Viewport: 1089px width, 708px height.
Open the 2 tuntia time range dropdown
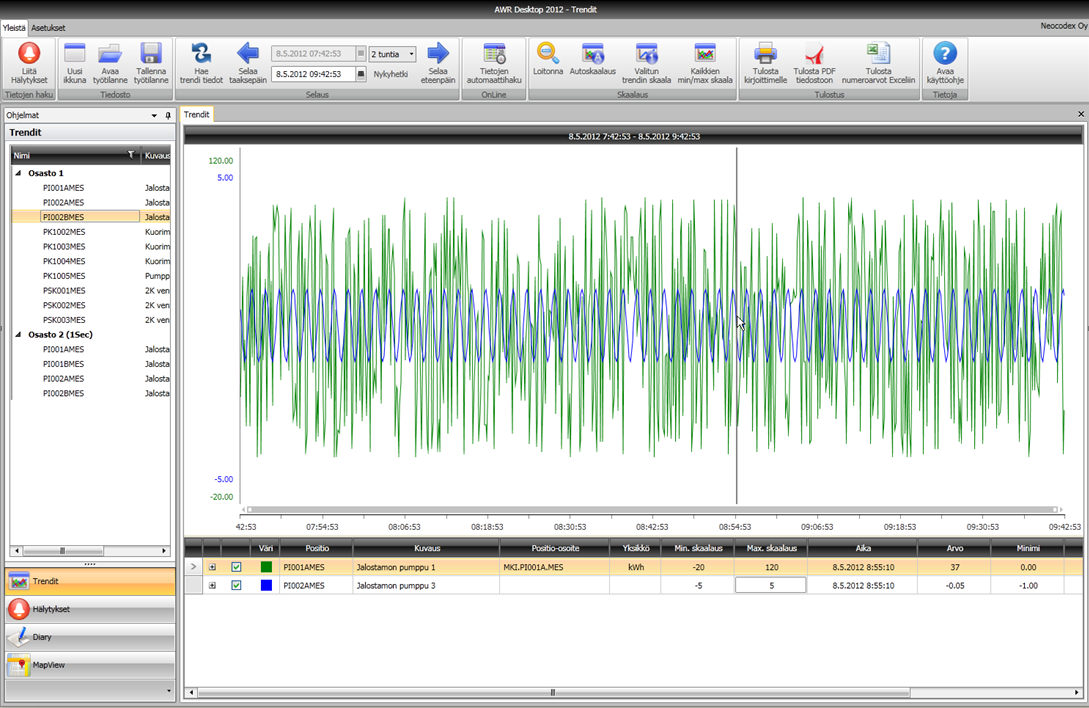click(x=411, y=54)
